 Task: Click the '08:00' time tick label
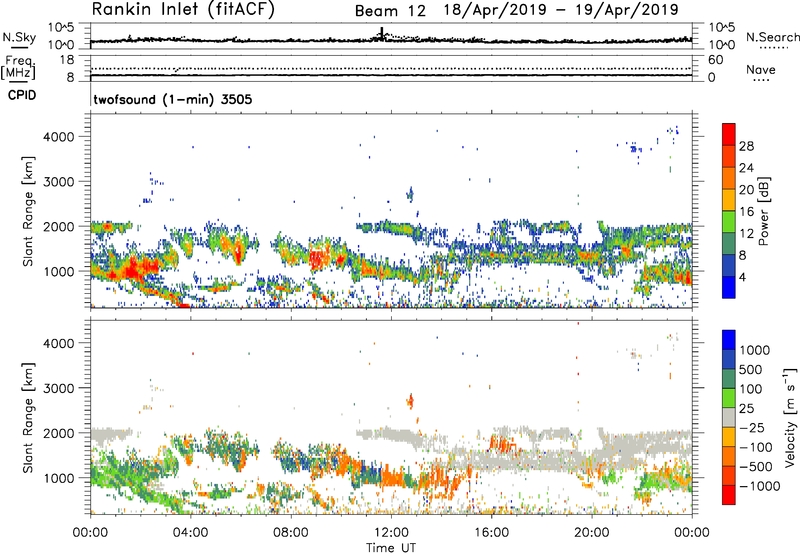[290, 533]
